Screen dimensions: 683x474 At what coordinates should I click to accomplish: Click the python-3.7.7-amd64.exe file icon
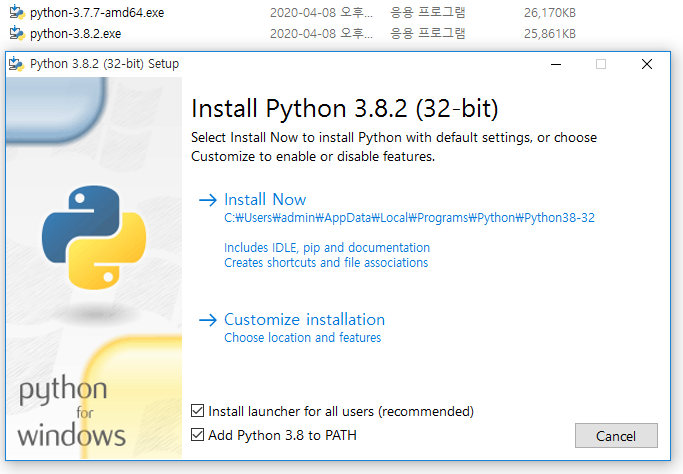tap(17, 12)
